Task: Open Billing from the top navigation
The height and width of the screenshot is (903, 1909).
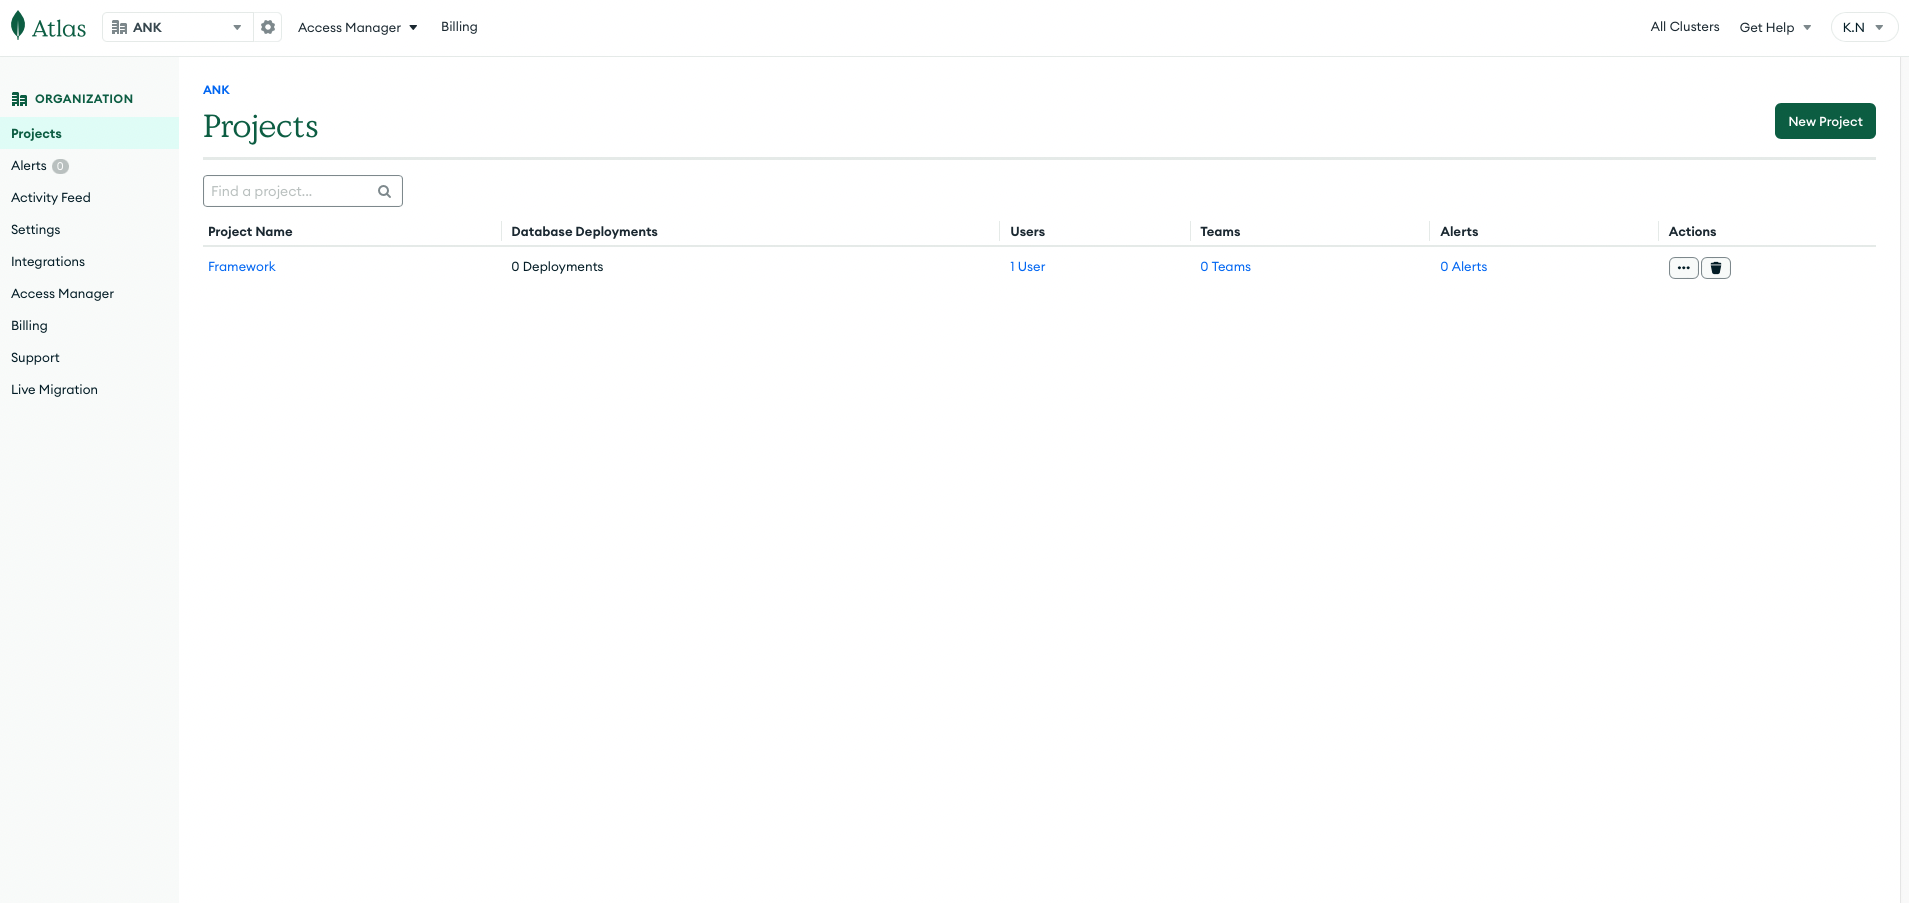Action: click(459, 27)
